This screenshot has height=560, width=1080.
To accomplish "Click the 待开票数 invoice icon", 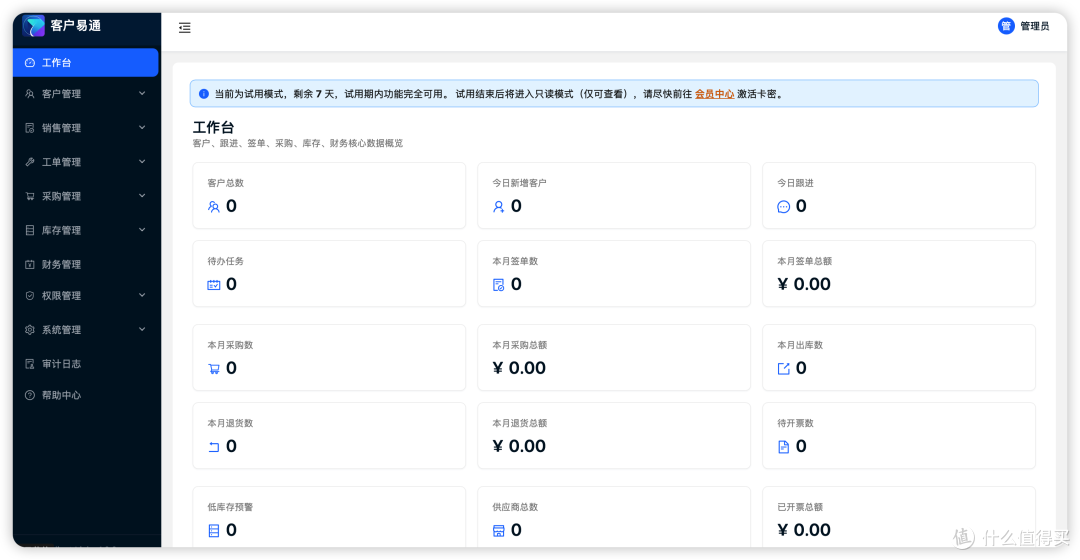I will 783,447.
